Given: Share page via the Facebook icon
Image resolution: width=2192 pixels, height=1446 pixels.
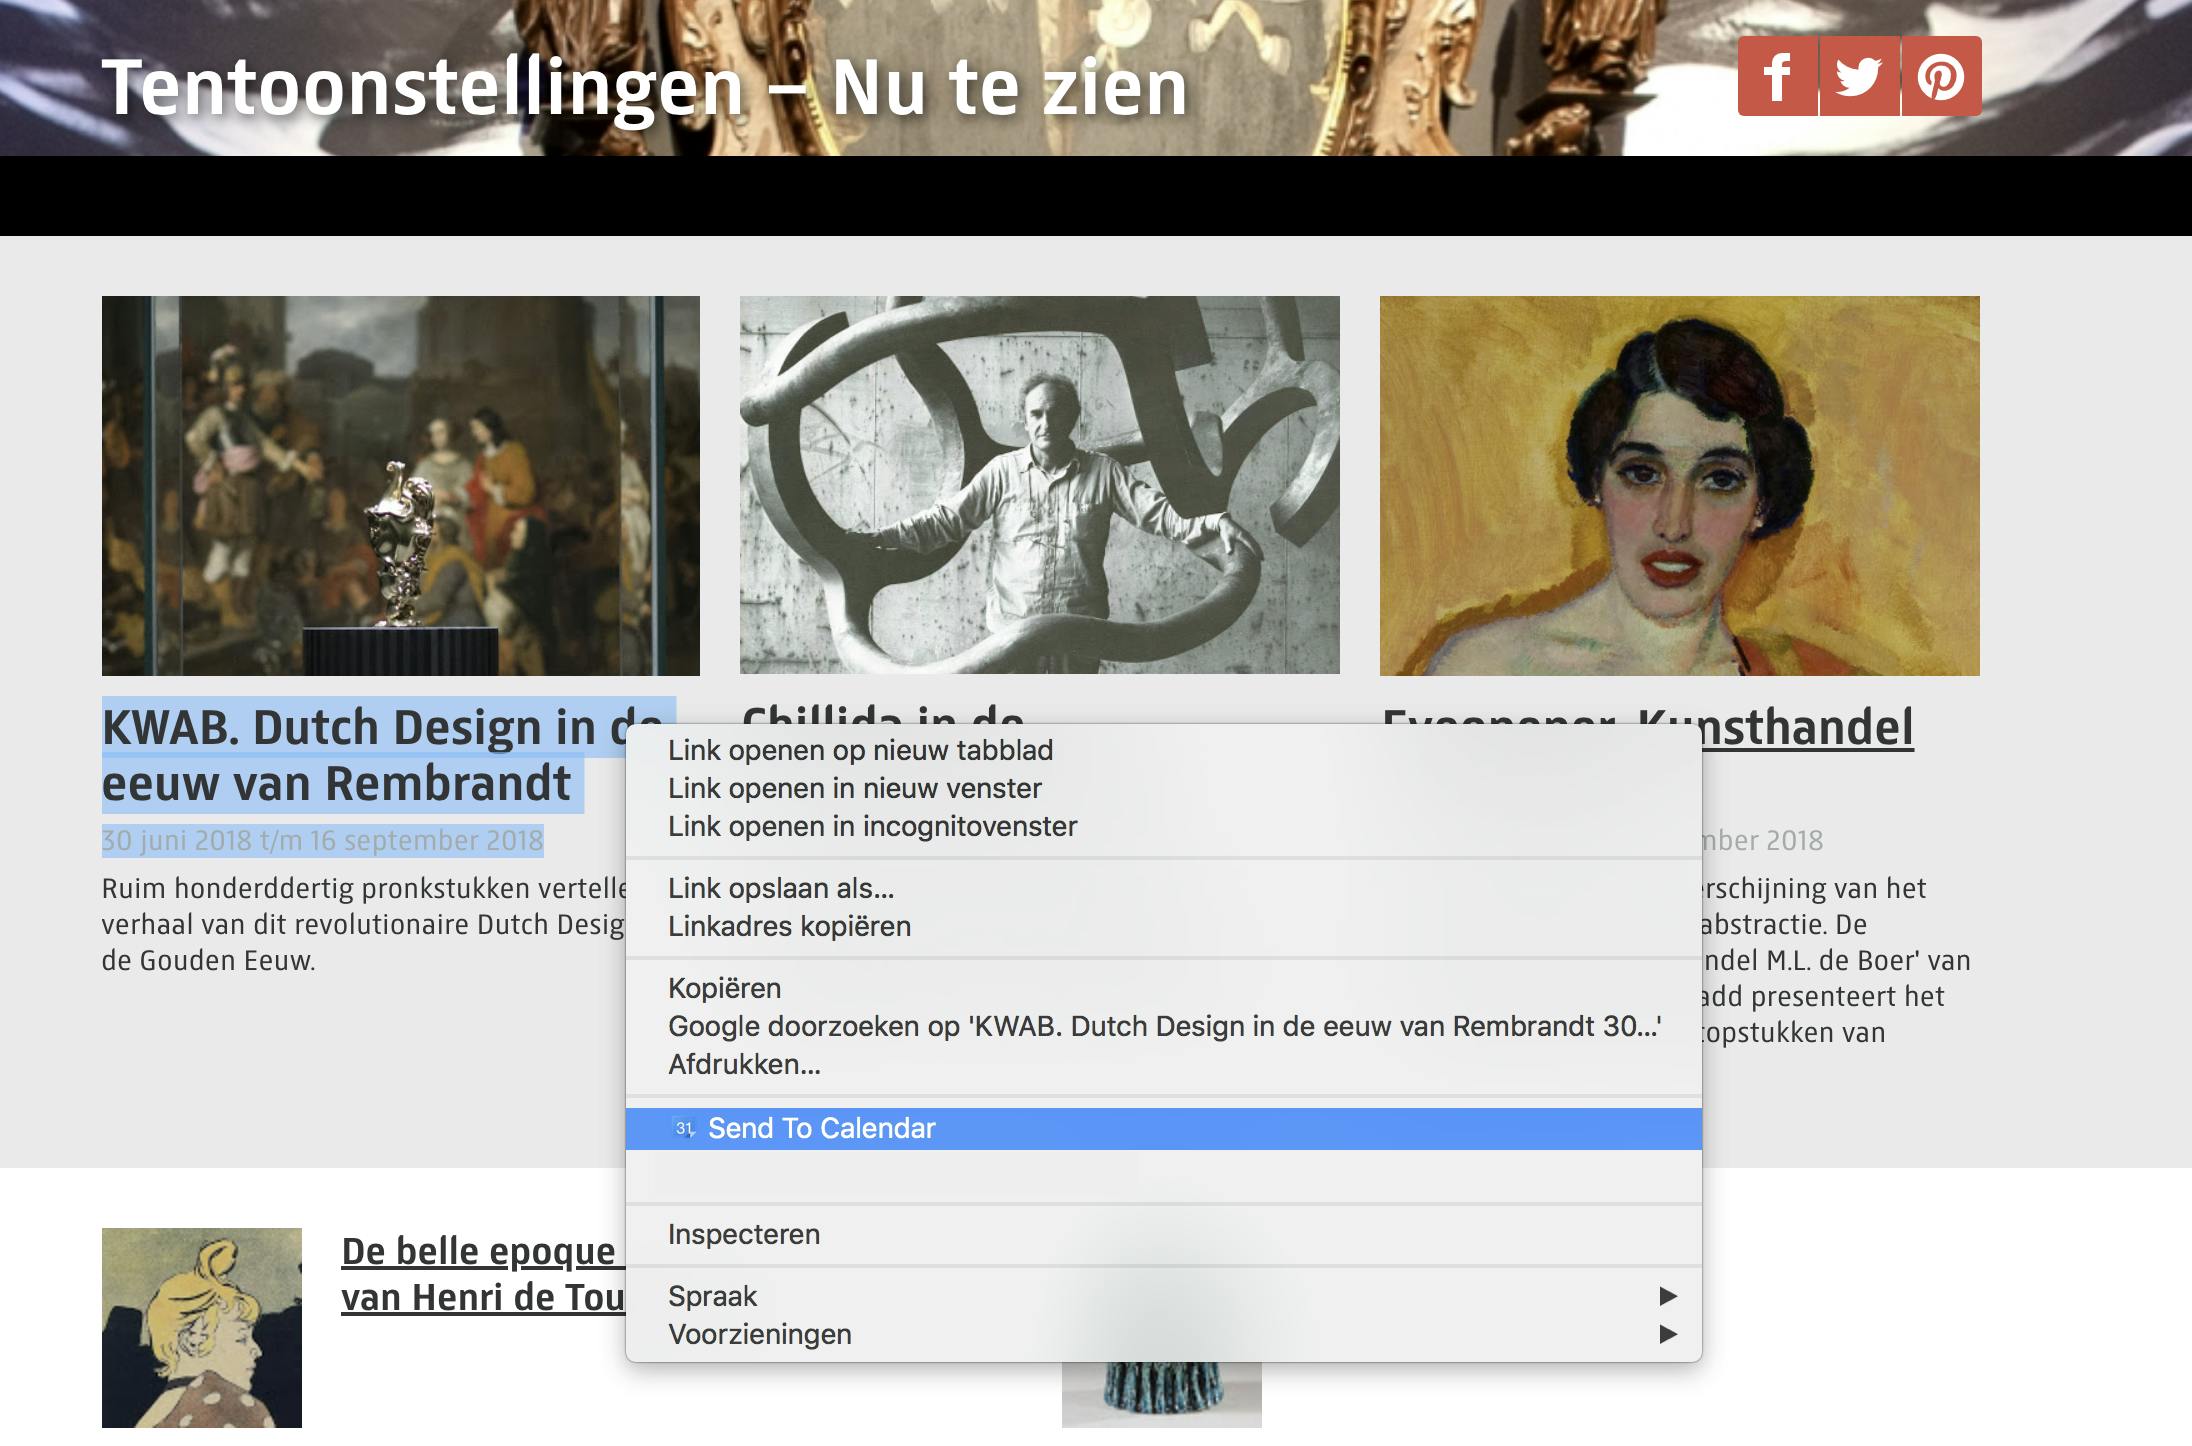Looking at the screenshot, I should 1777,77.
